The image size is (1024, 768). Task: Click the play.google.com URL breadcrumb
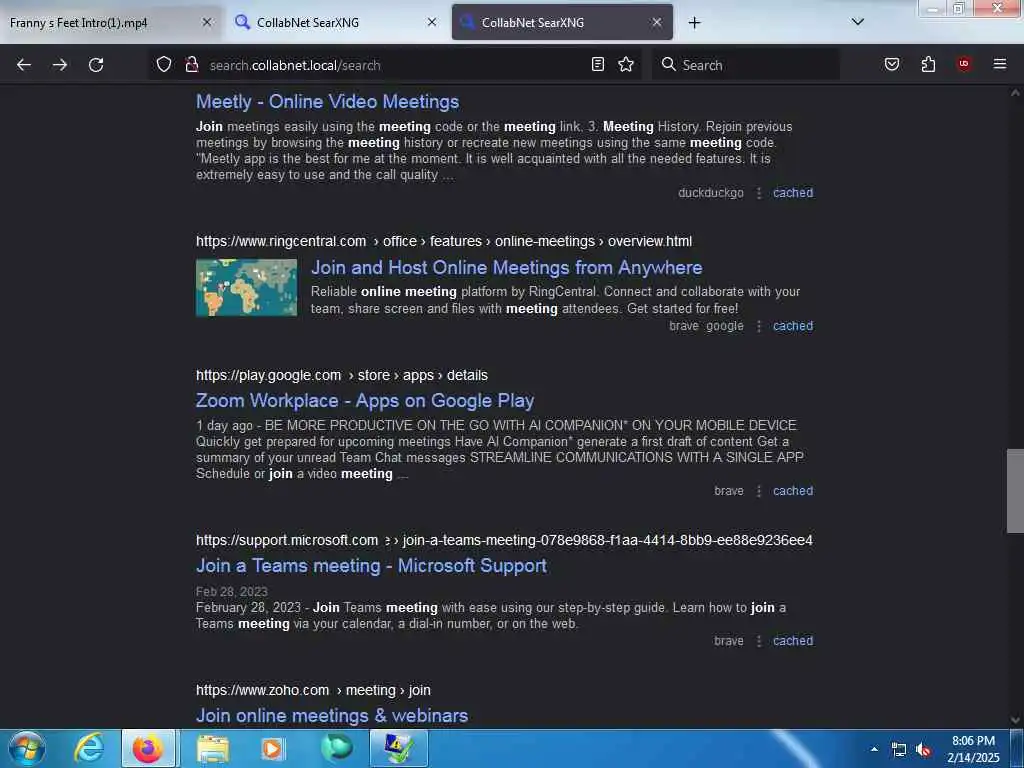[342, 376]
